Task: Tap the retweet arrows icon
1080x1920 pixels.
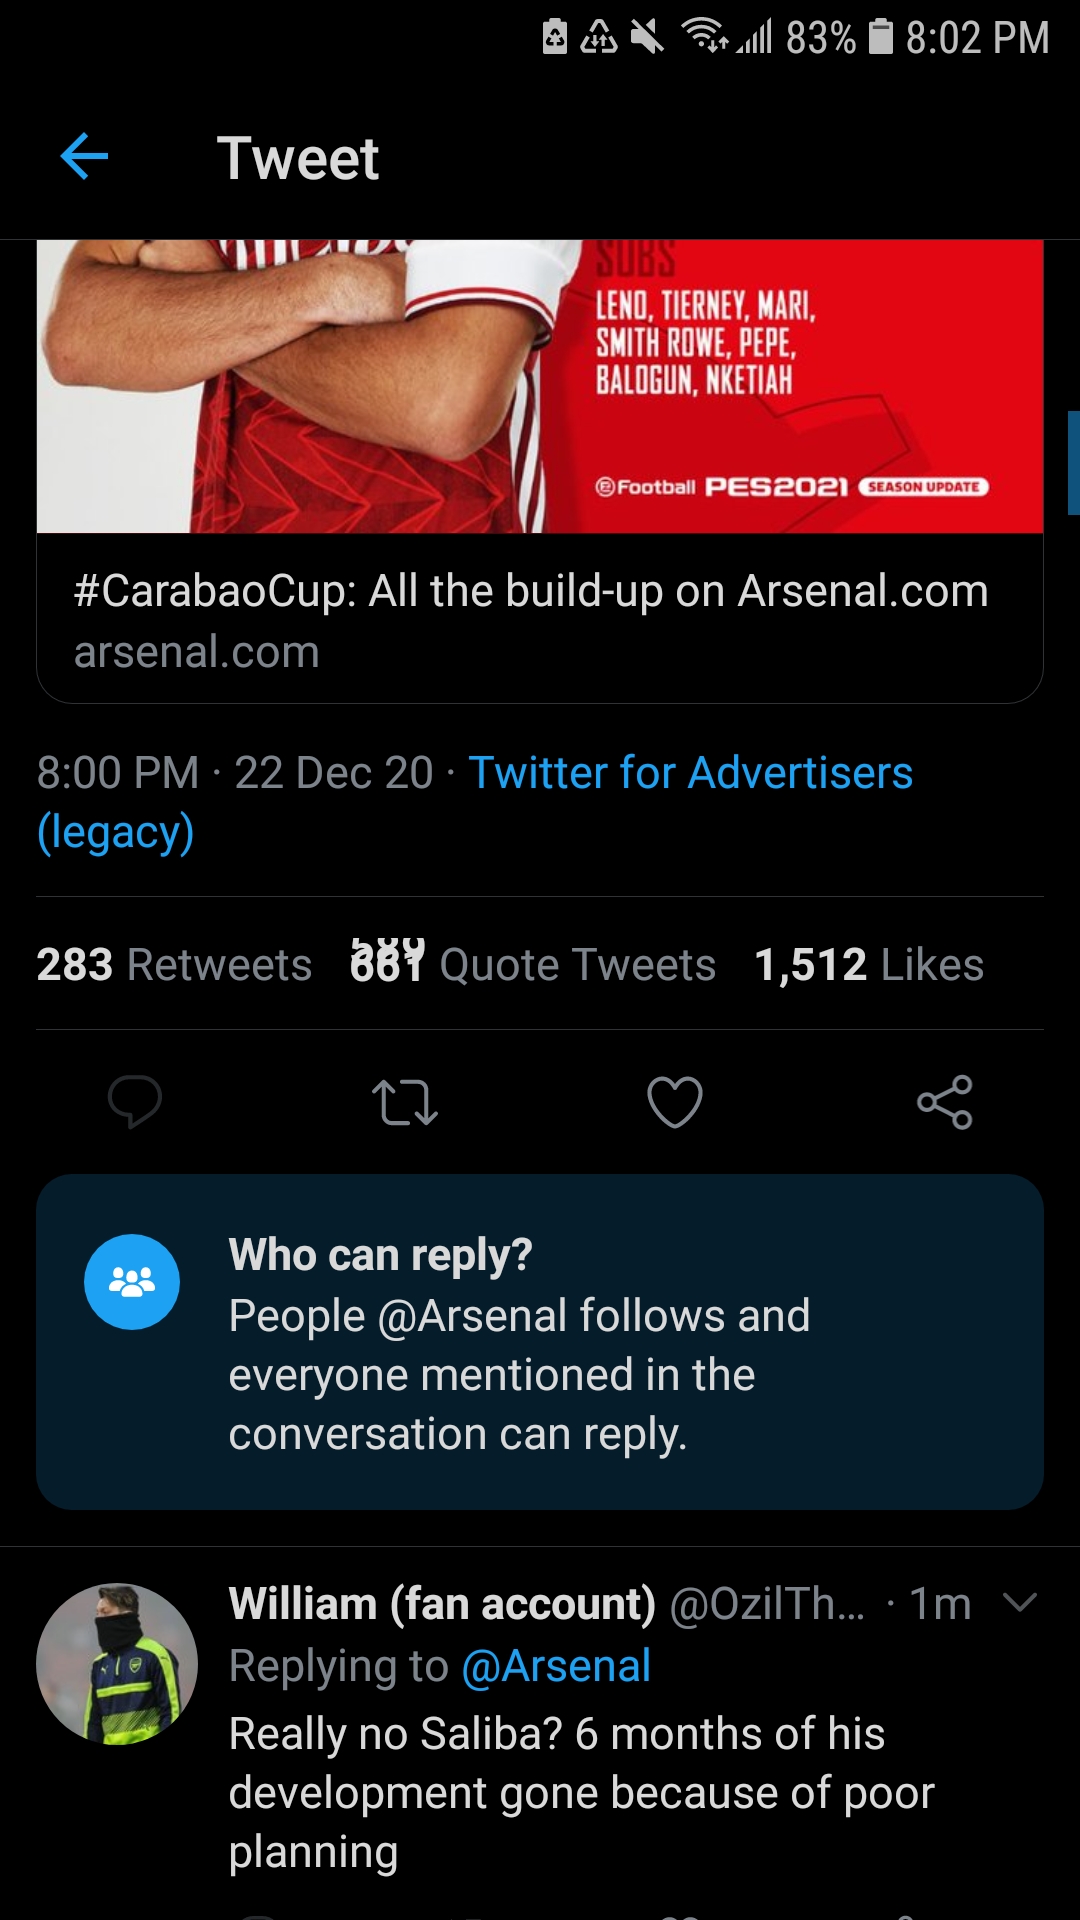Action: 405,1102
